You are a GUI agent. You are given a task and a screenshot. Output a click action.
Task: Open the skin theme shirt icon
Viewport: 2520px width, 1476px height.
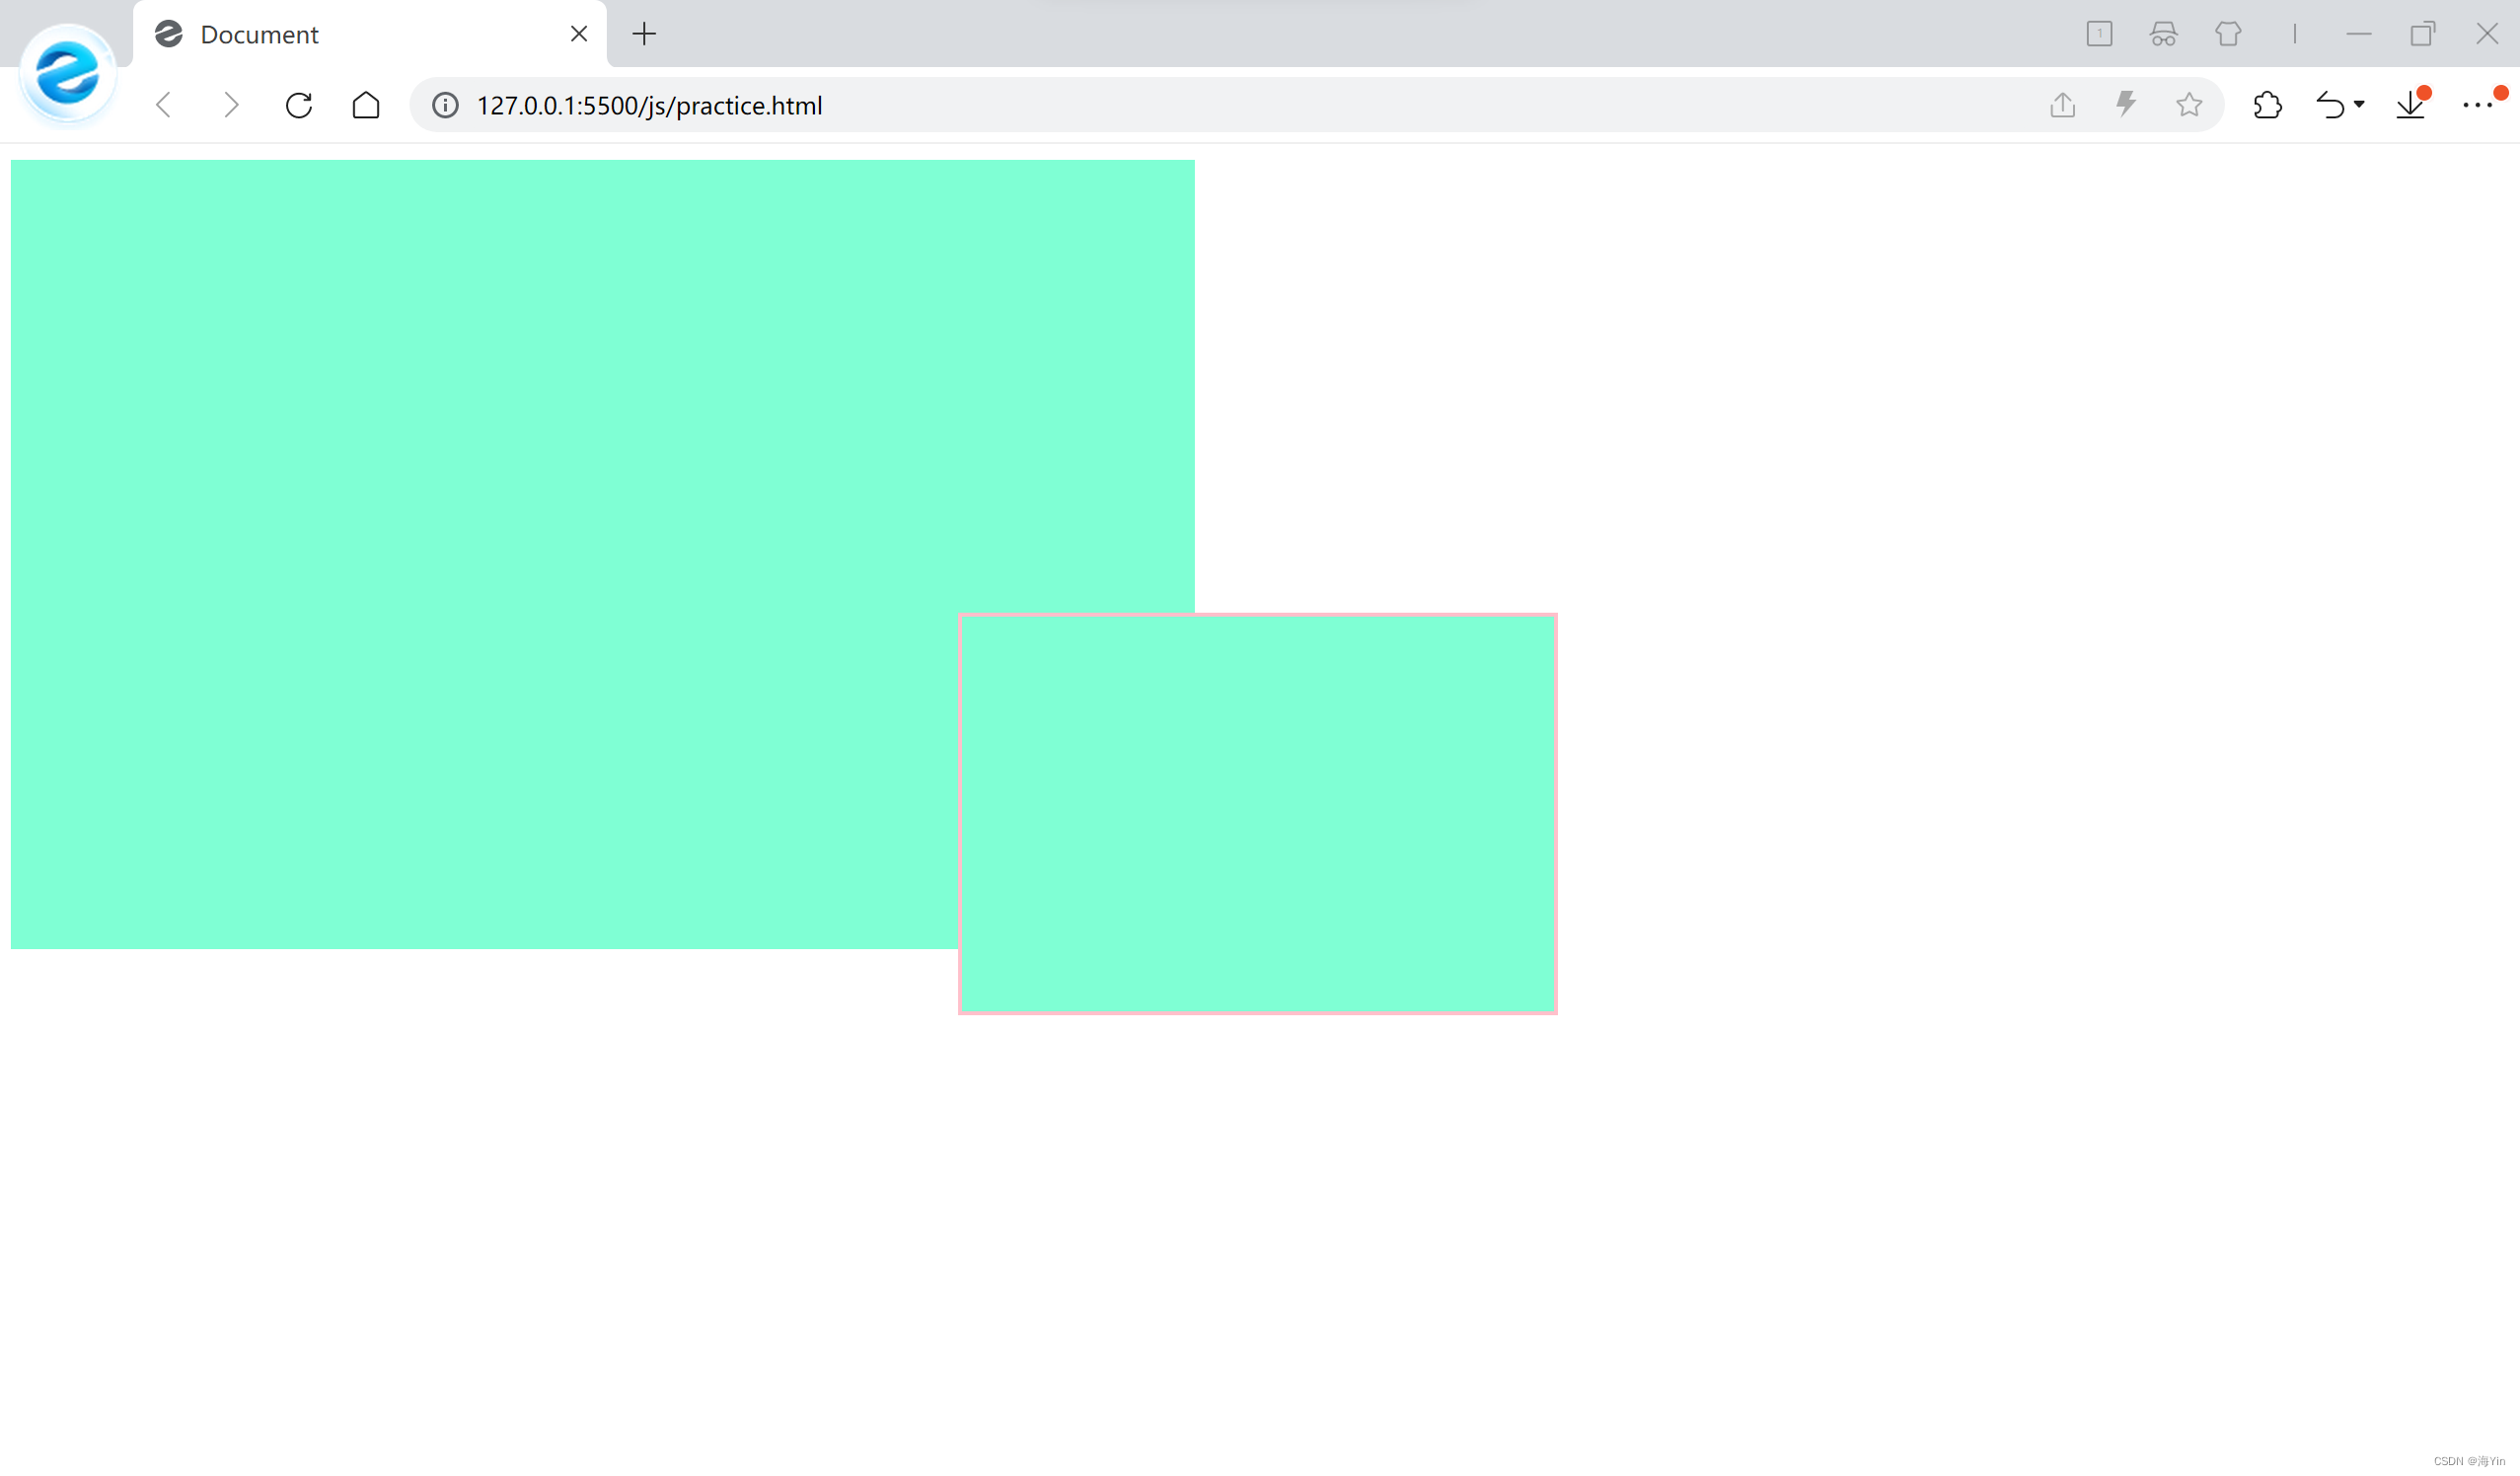(2228, 34)
